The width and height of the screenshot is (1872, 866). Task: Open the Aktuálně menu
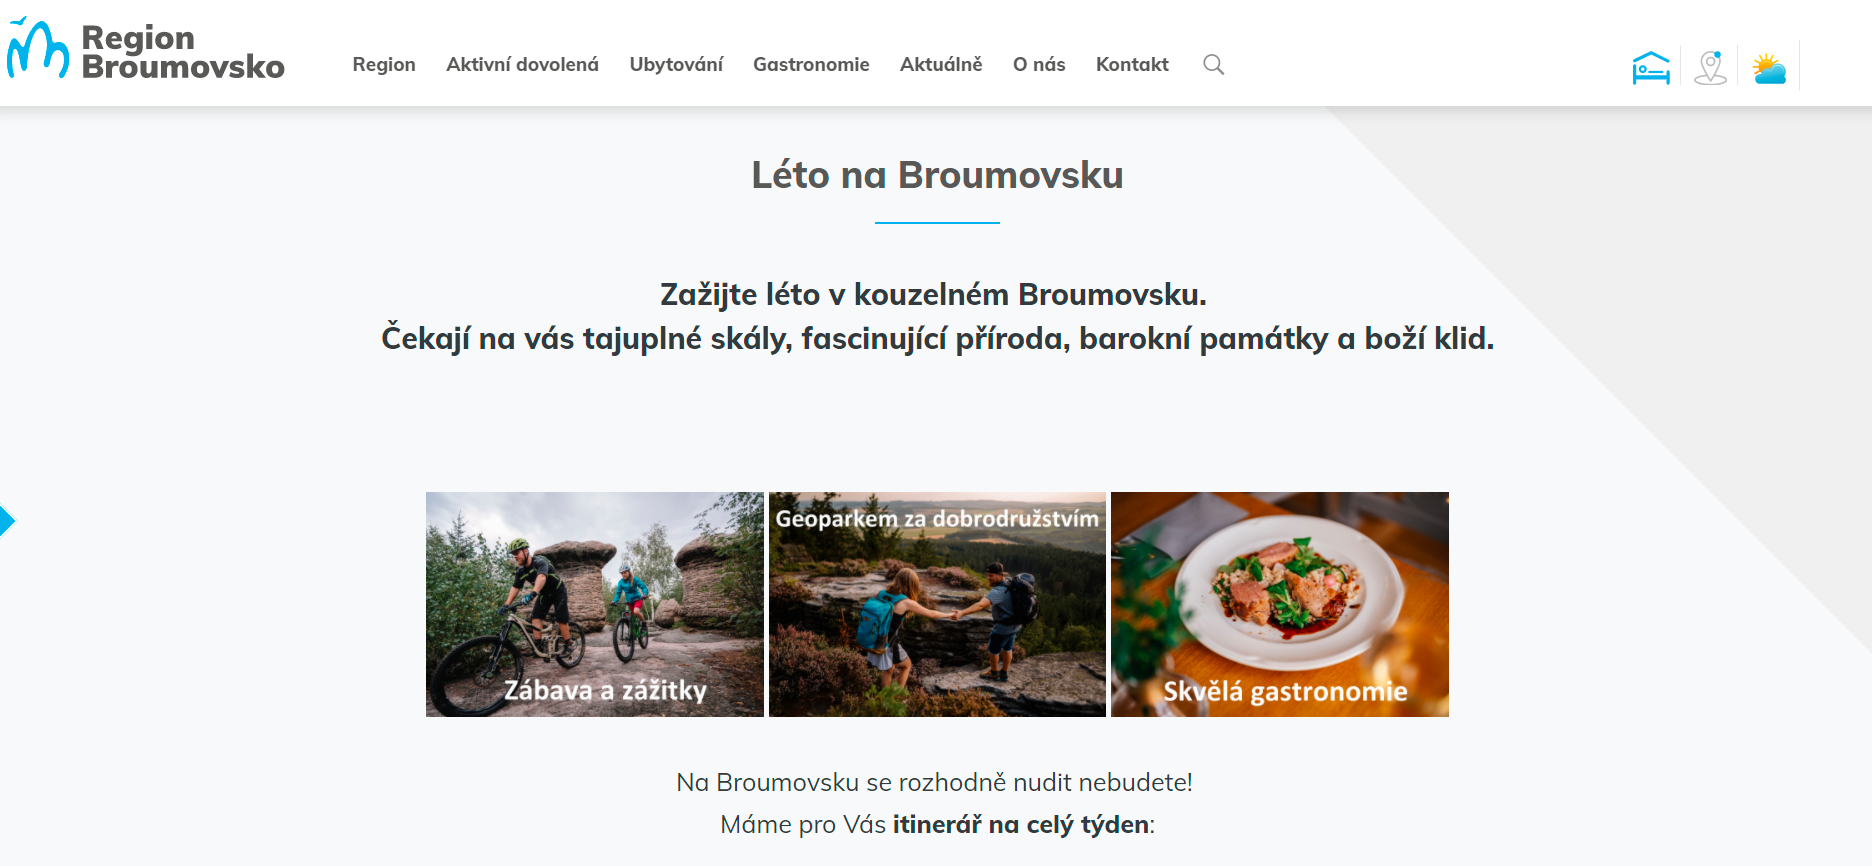pyautogui.click(x=941, y=65)
